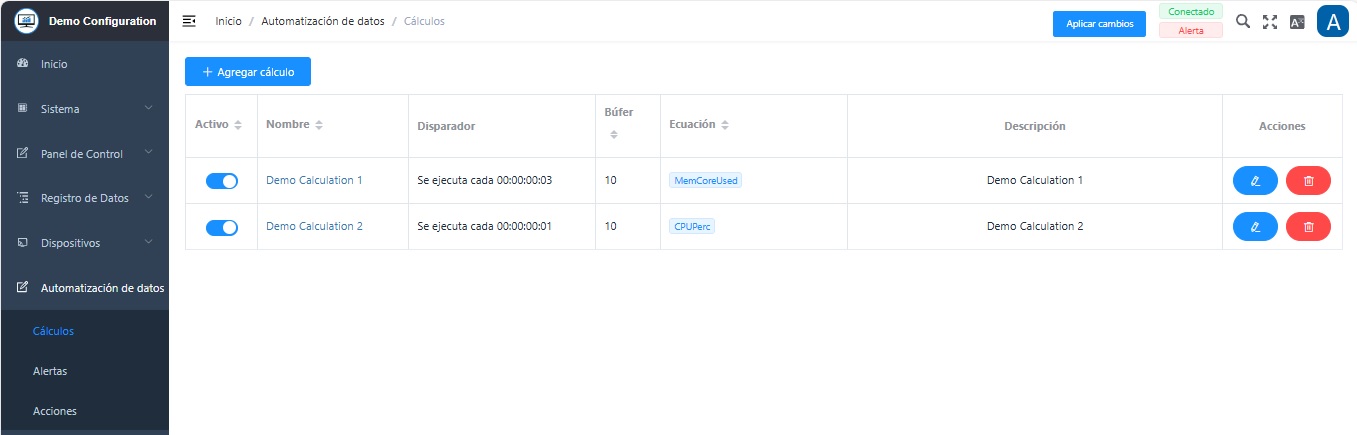Screen dimensions: 1357x435
Task: Click the Agregar cálculo button
Action: pyautogui.click(x=248, y=72)
